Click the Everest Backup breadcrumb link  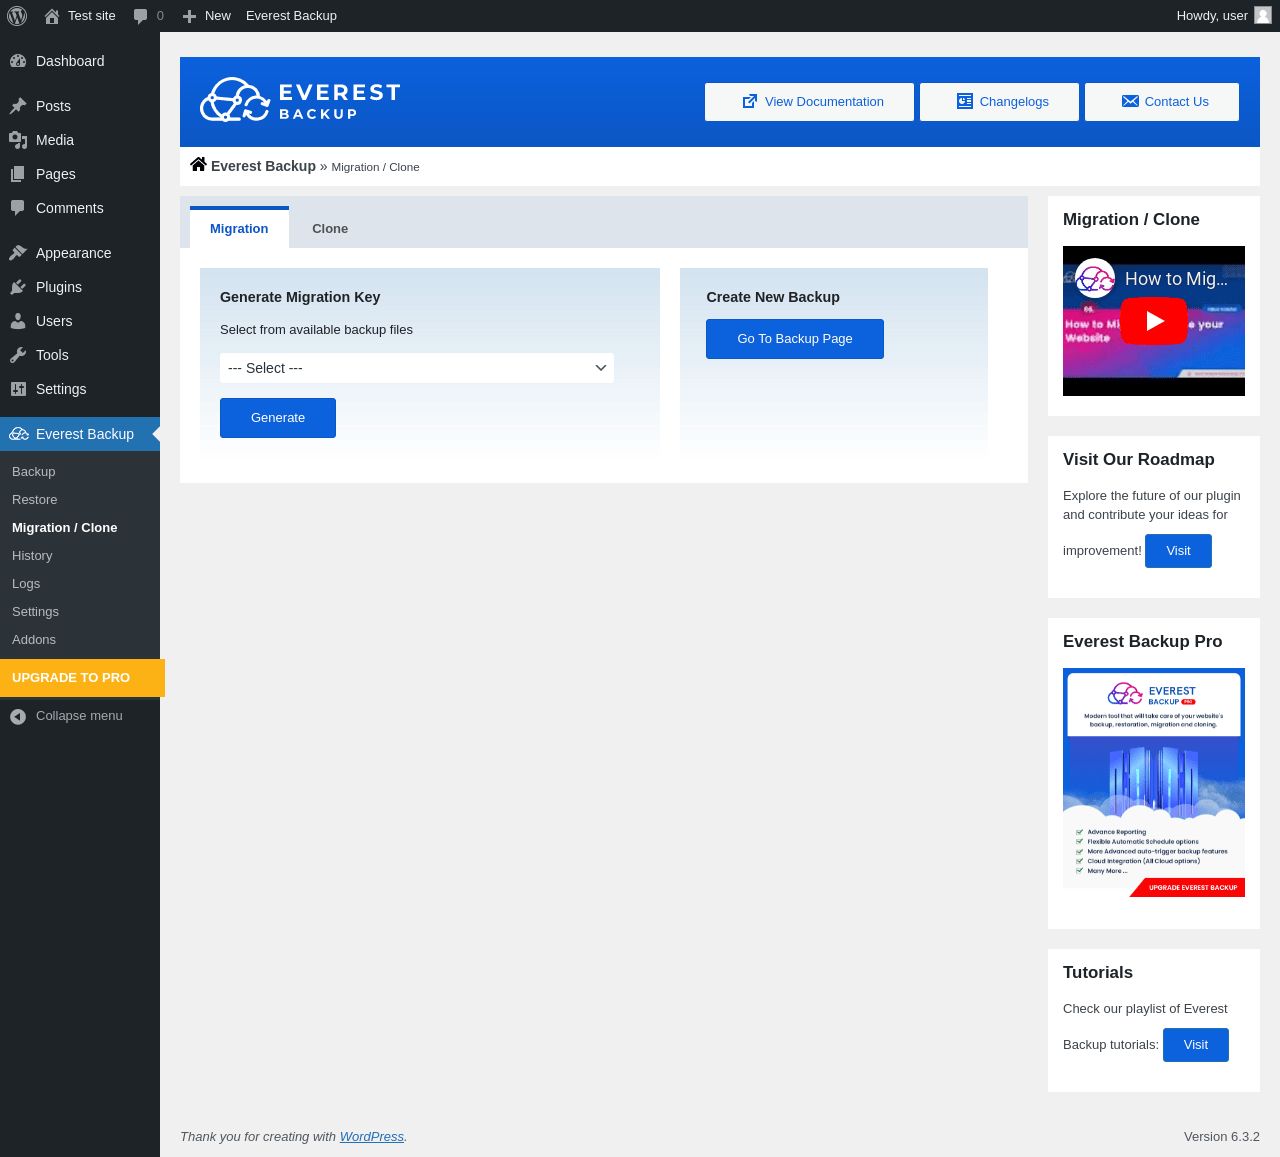pyautogui.click(x=263, y=166)
